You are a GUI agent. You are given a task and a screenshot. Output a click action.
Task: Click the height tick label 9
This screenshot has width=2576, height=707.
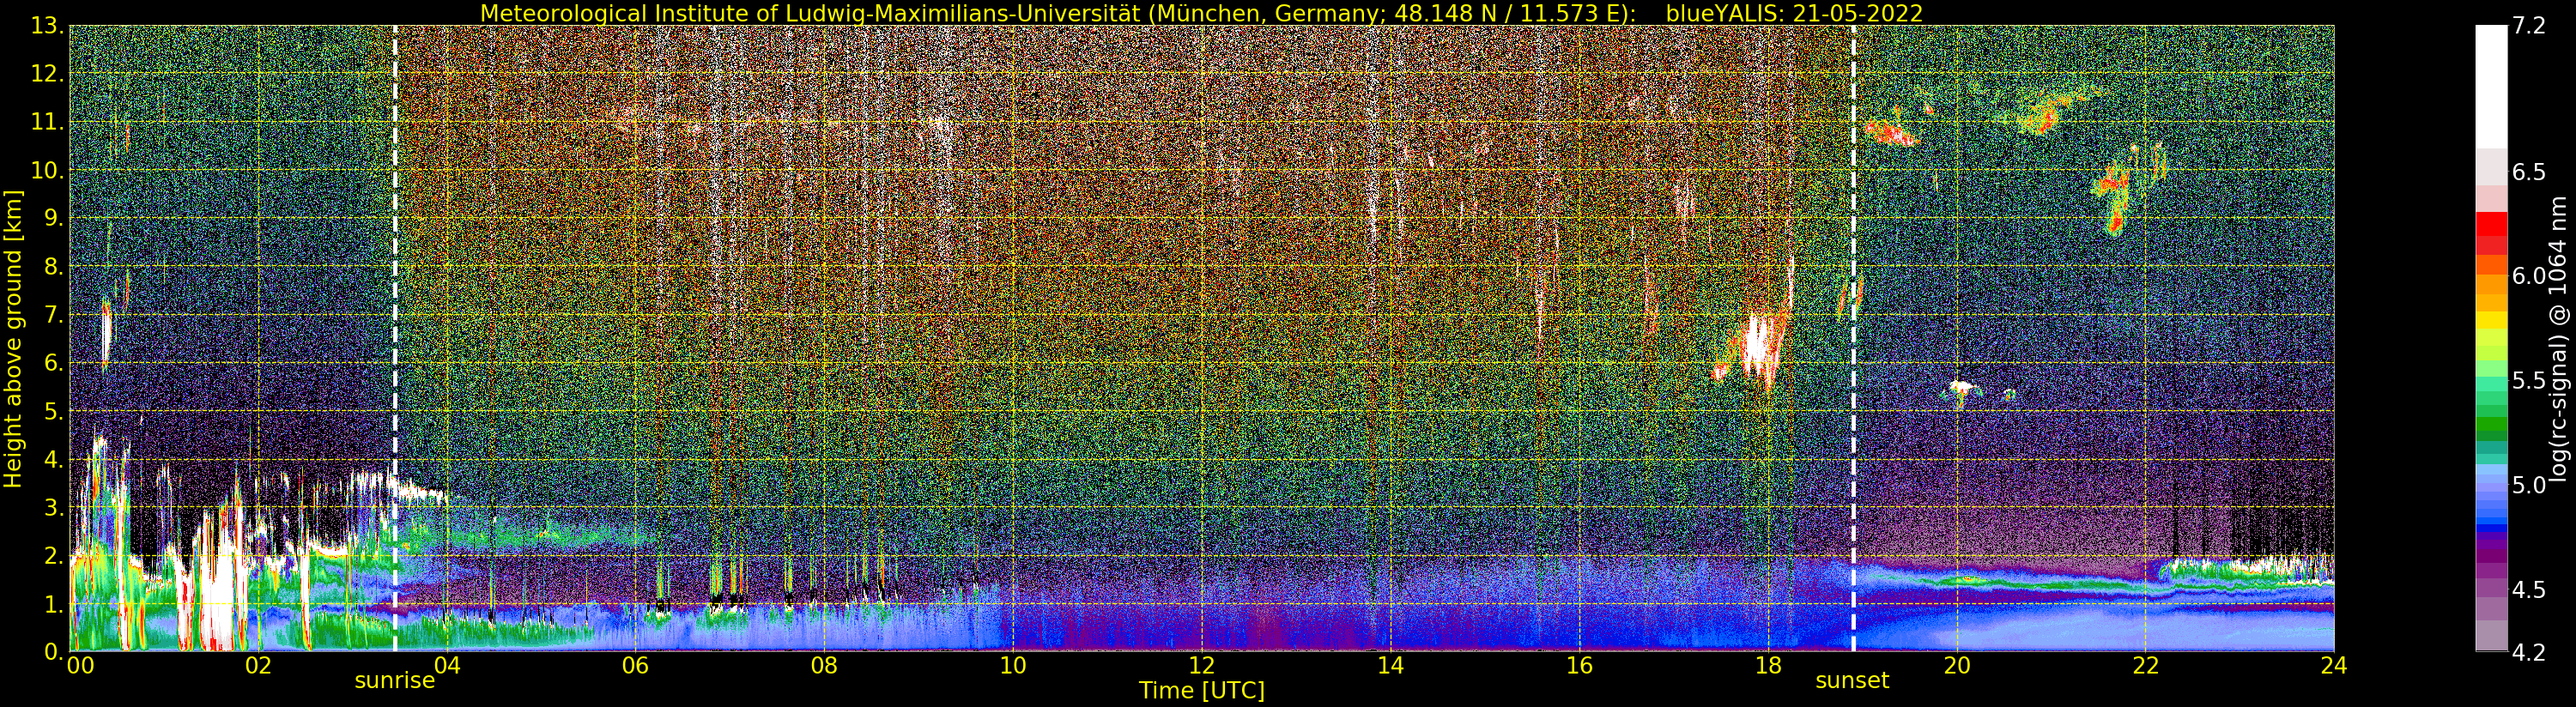(x=55, y=219)
